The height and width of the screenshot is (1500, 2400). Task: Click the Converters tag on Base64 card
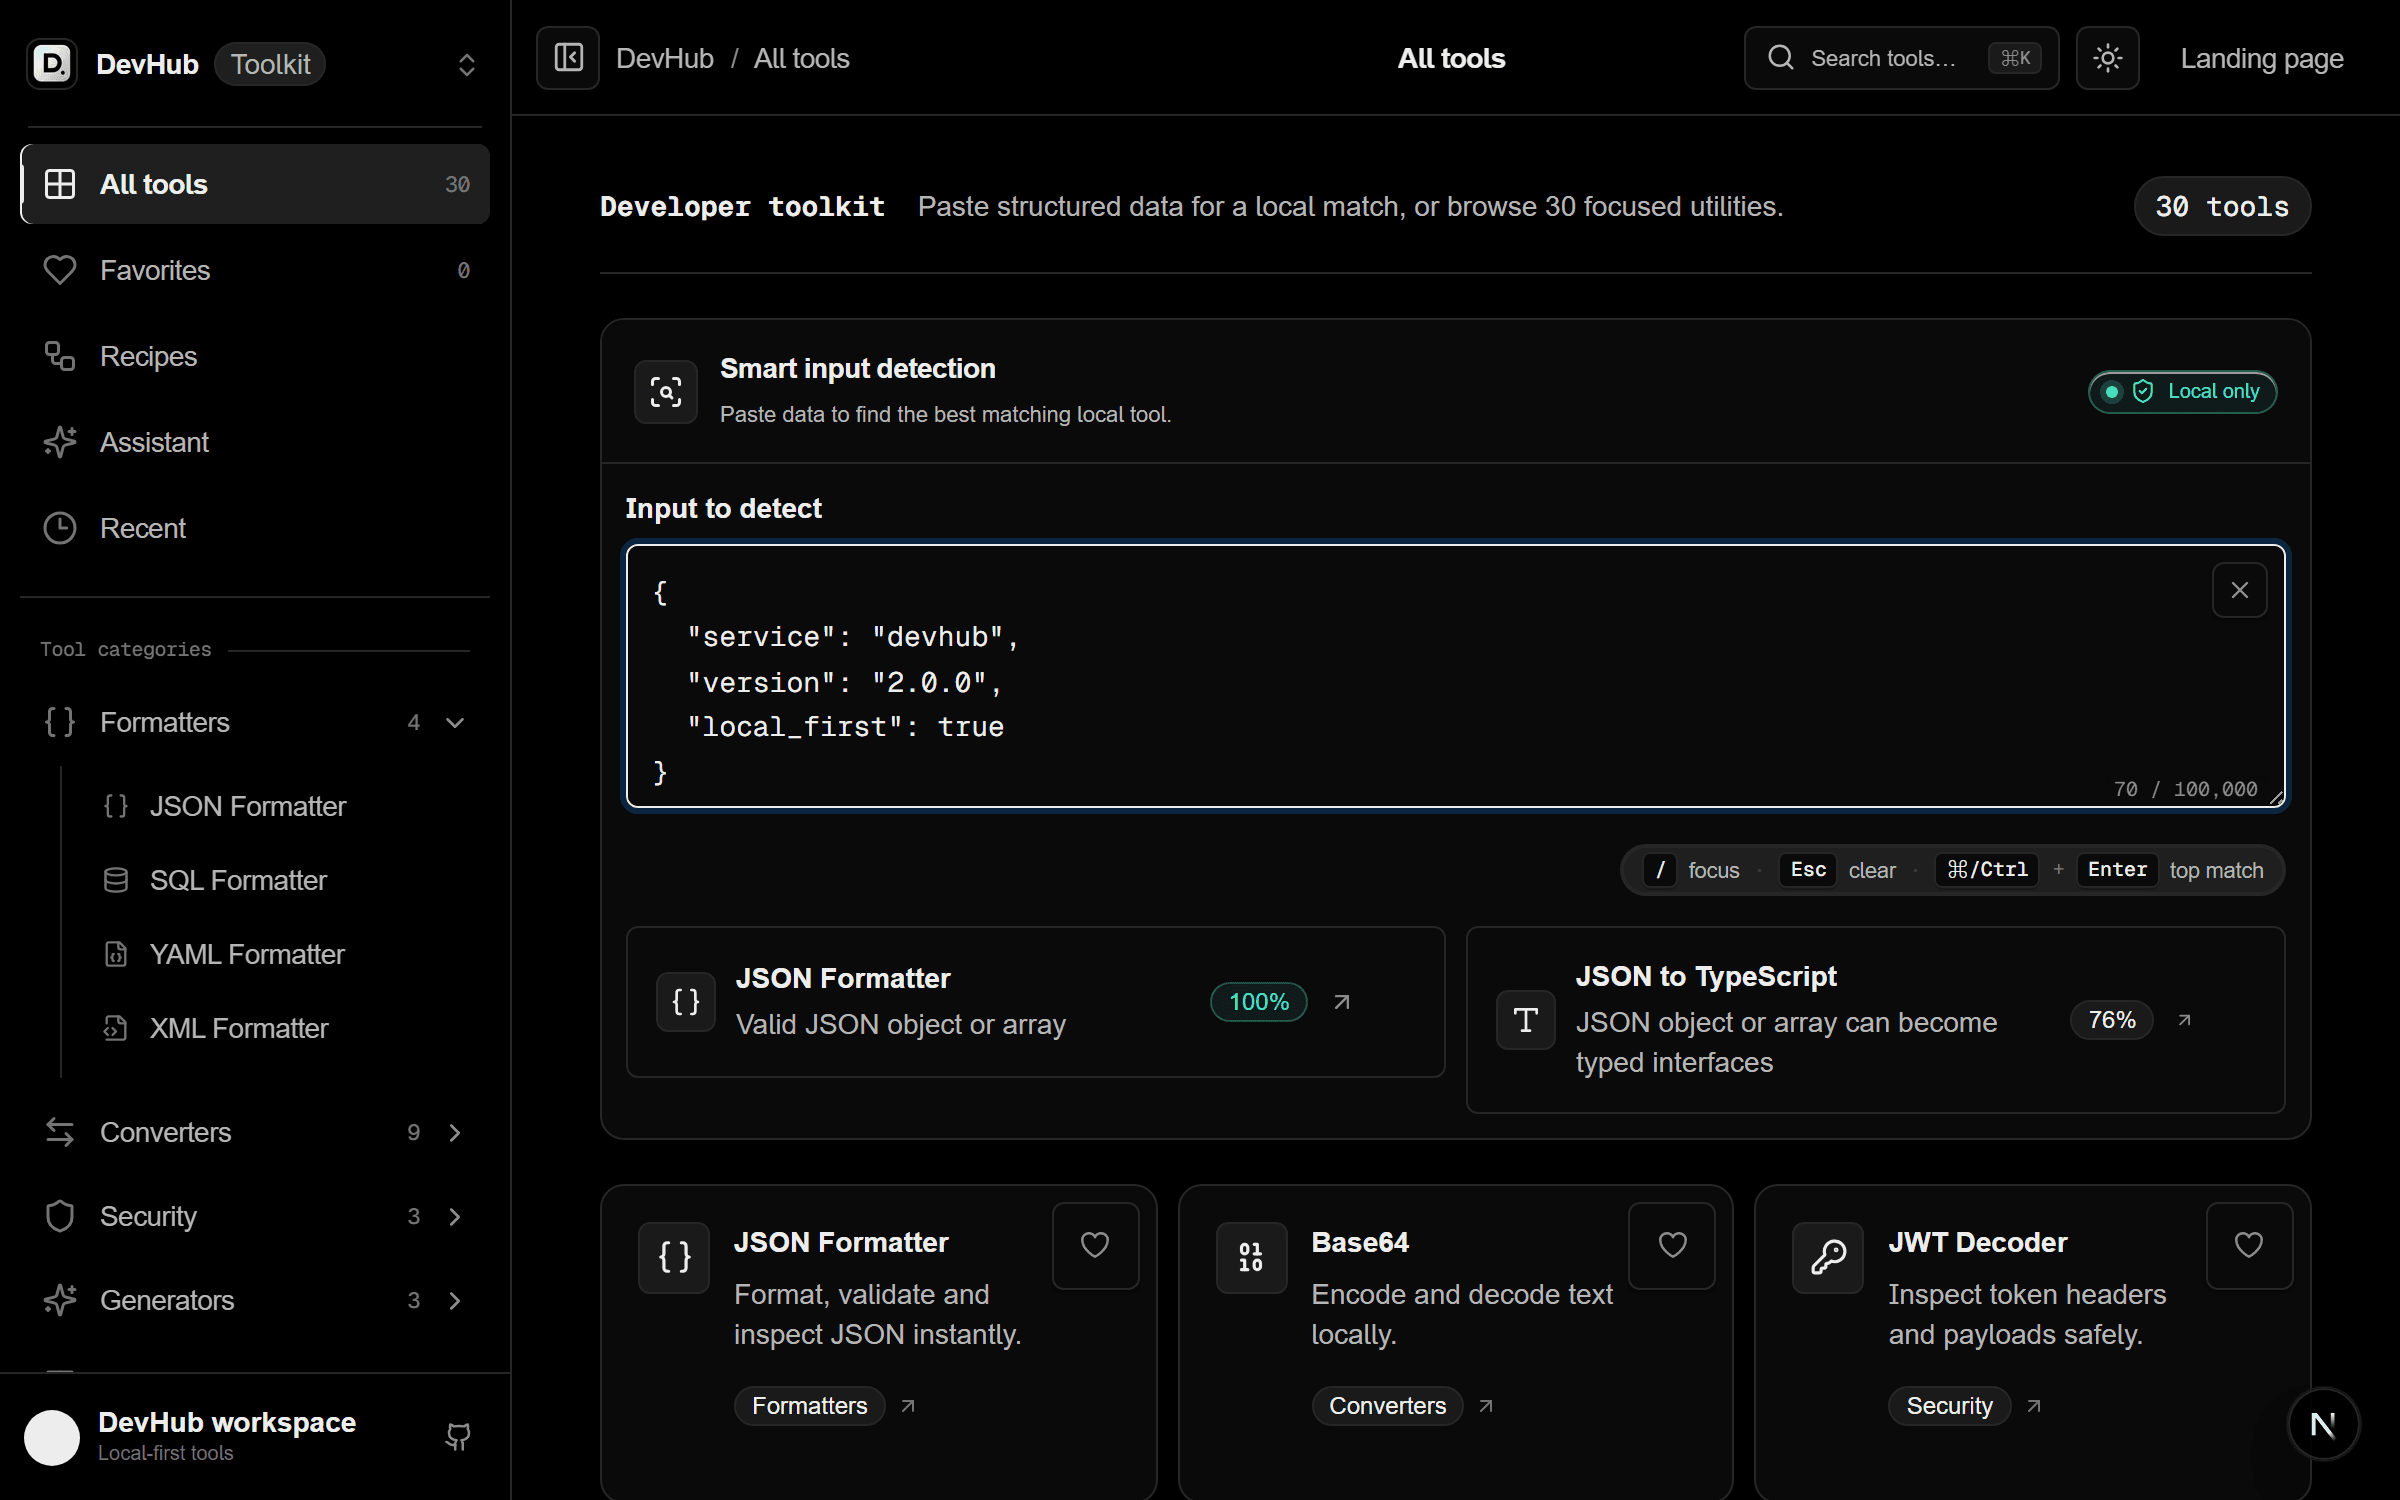[1388, 1406]
